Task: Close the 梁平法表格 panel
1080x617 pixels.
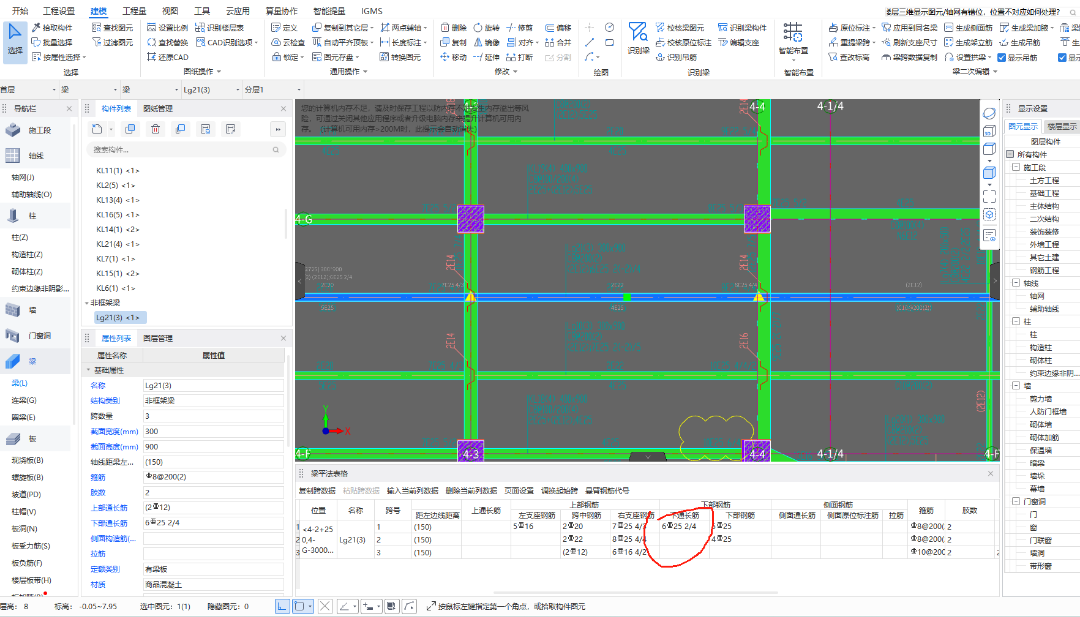Action: (990, 474)
